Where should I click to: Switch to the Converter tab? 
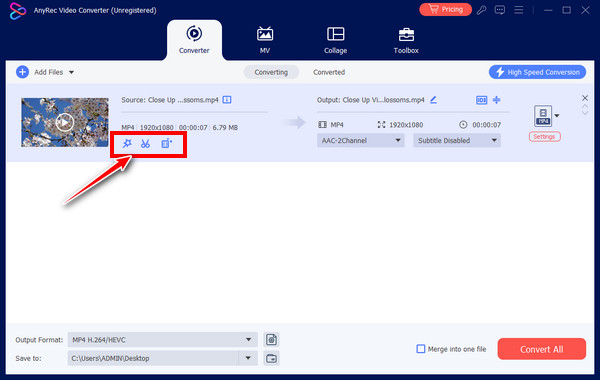tap(194, 40)
